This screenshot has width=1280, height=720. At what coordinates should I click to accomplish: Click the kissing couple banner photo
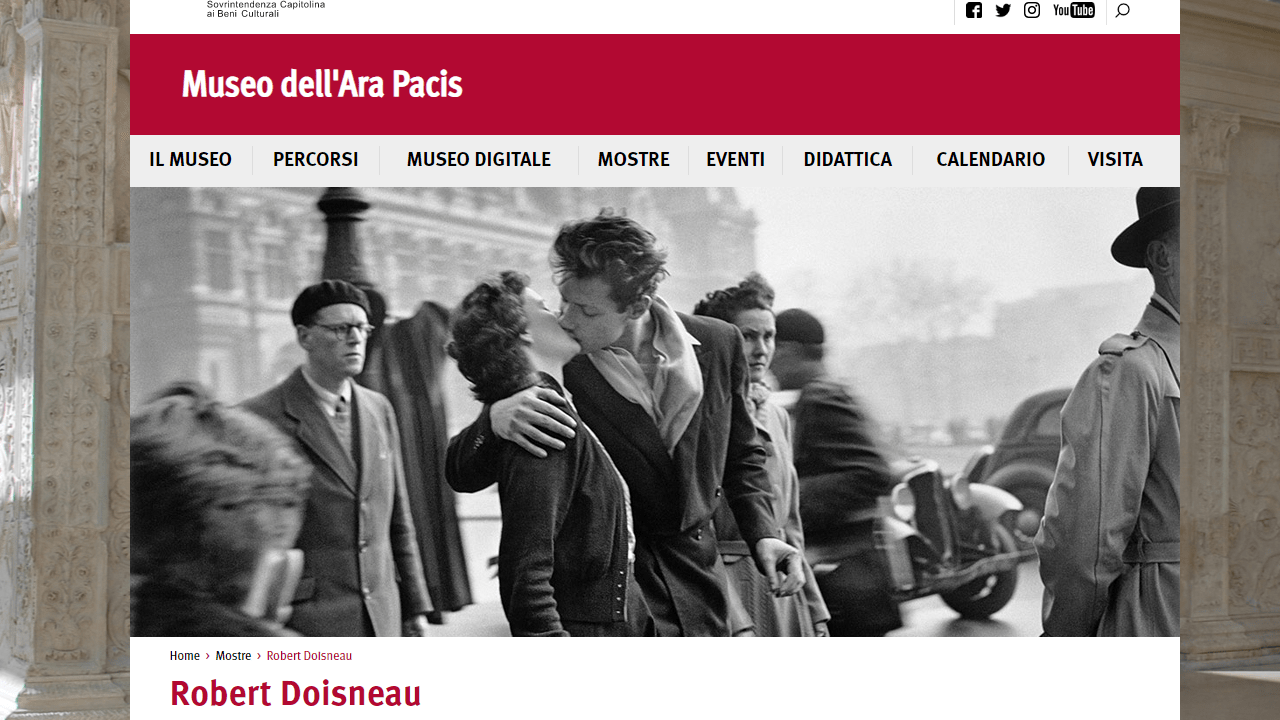655,412
